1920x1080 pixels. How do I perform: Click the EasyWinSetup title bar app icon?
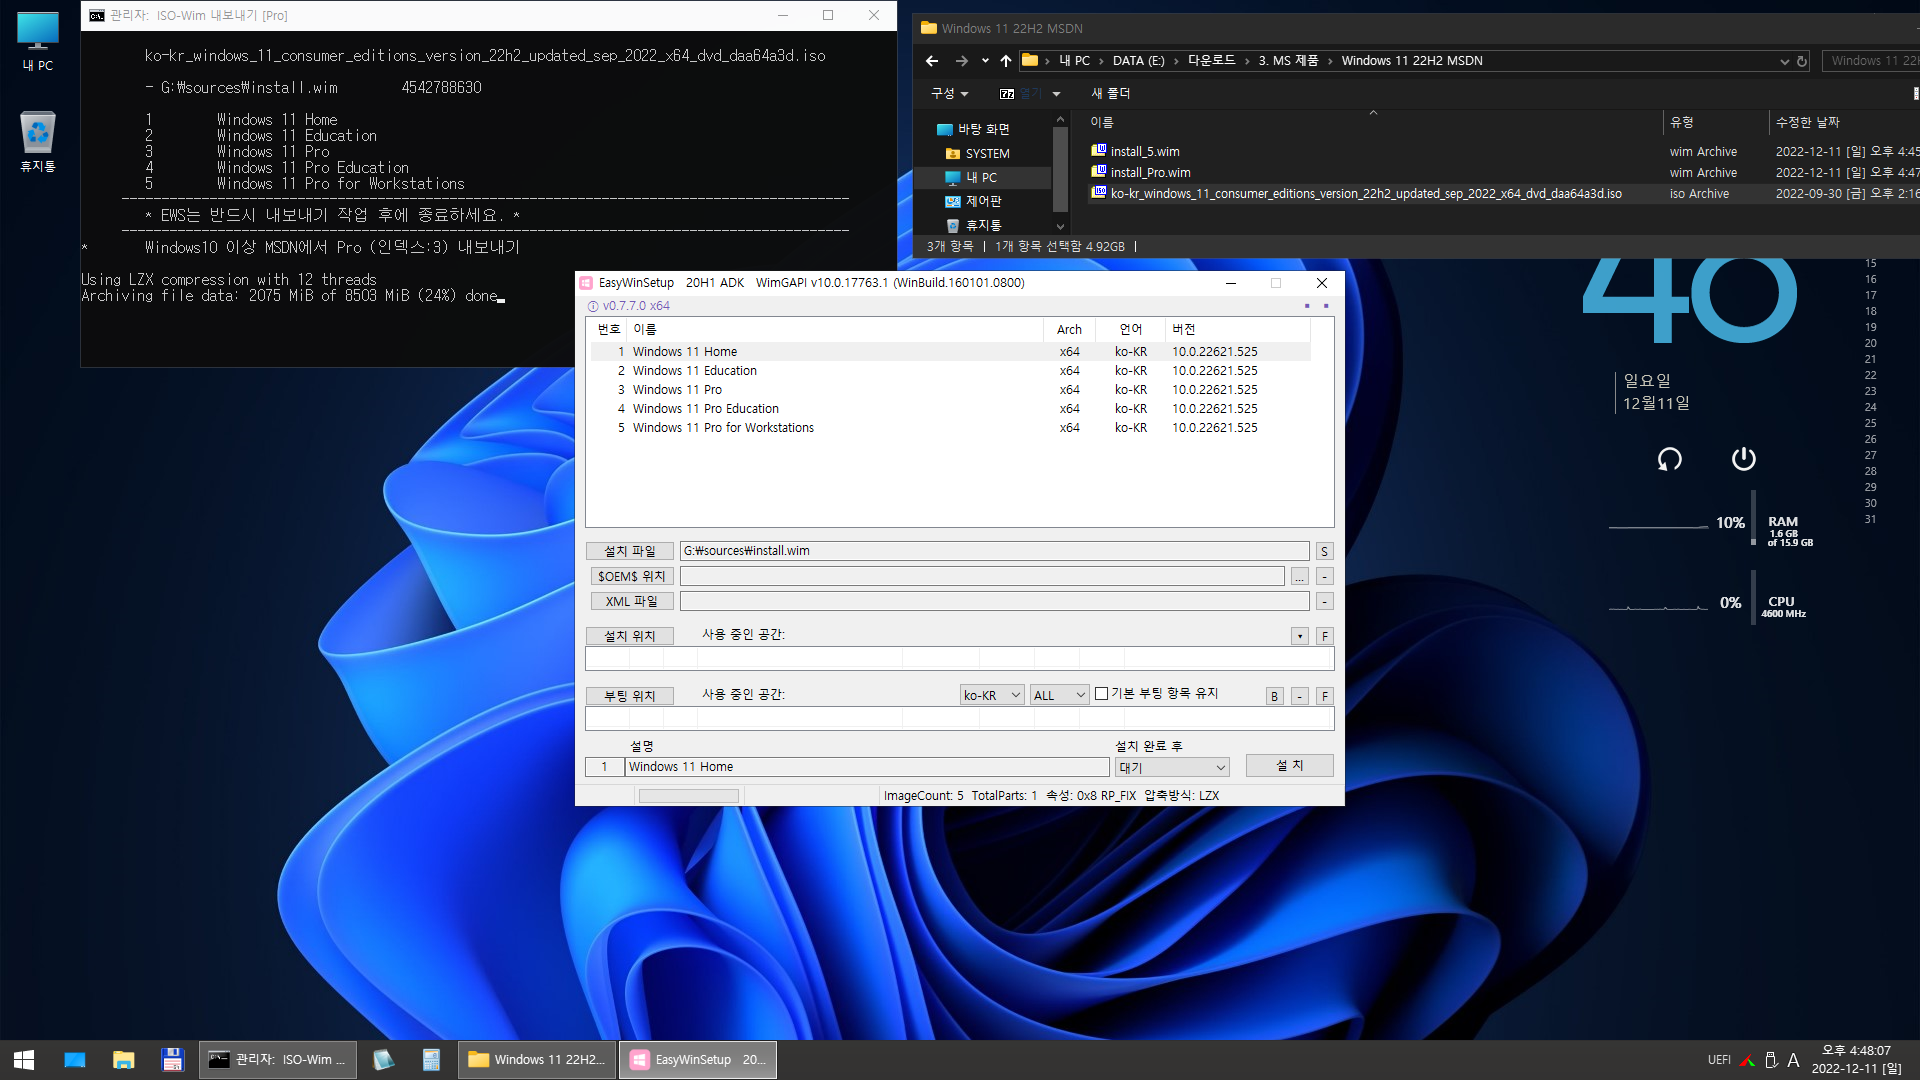coord(587,283)
